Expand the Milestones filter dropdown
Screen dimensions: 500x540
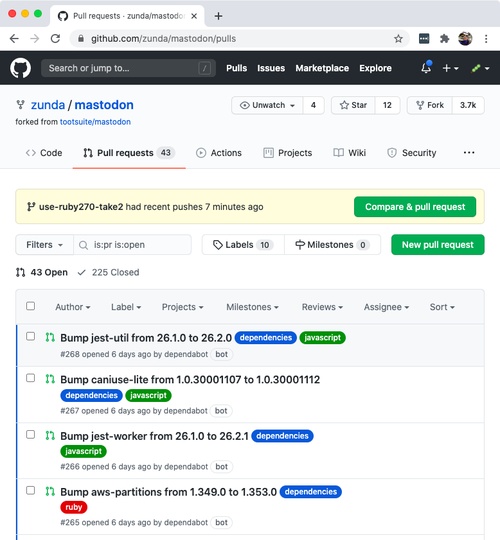pyautogui.click(x=252, y=307)
